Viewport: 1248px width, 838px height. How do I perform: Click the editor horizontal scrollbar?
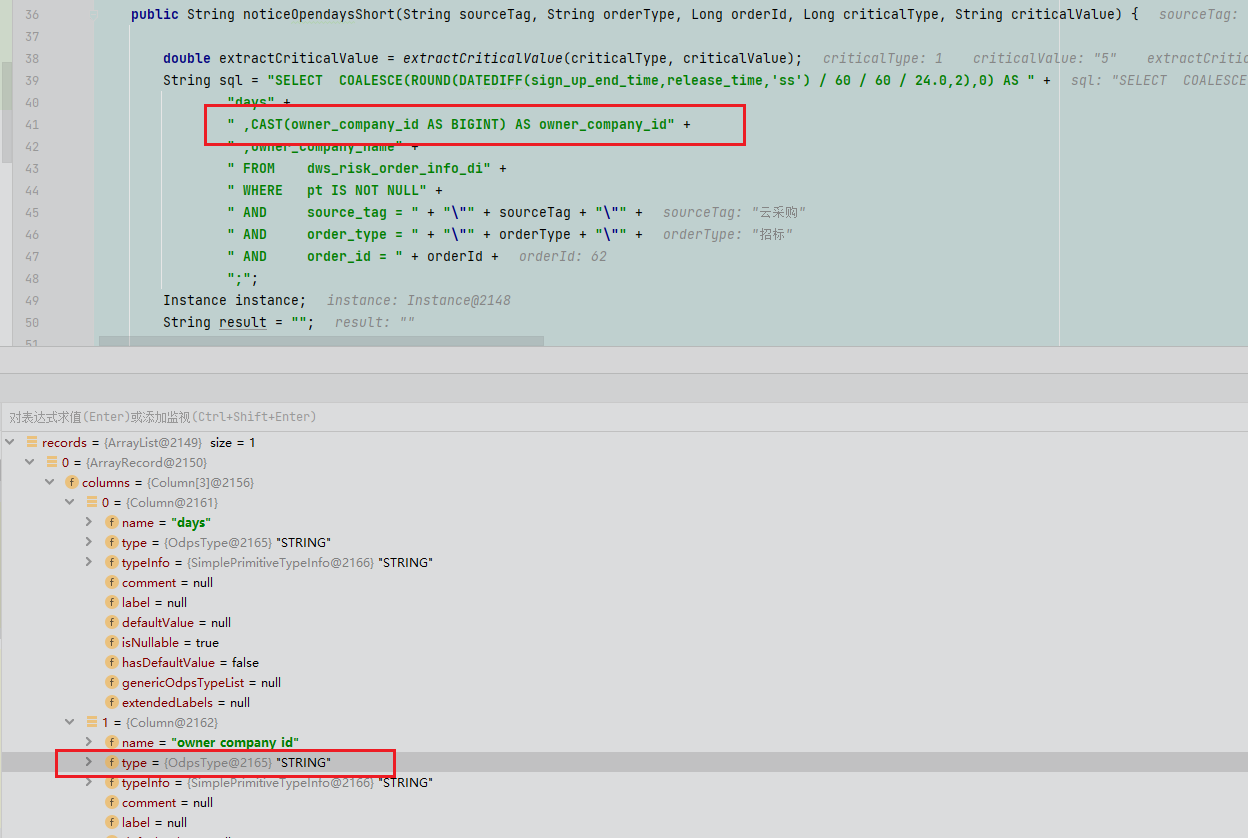pyautogui.click(x=320, y=341)
